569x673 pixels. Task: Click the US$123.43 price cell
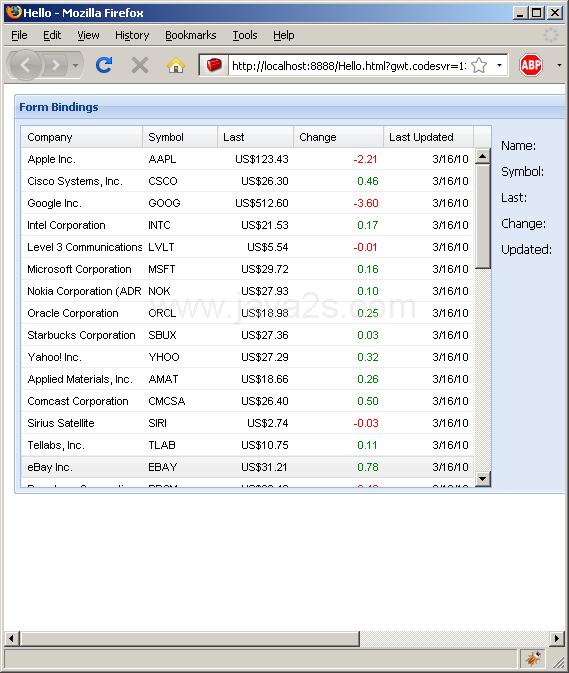tap(262, 159)
